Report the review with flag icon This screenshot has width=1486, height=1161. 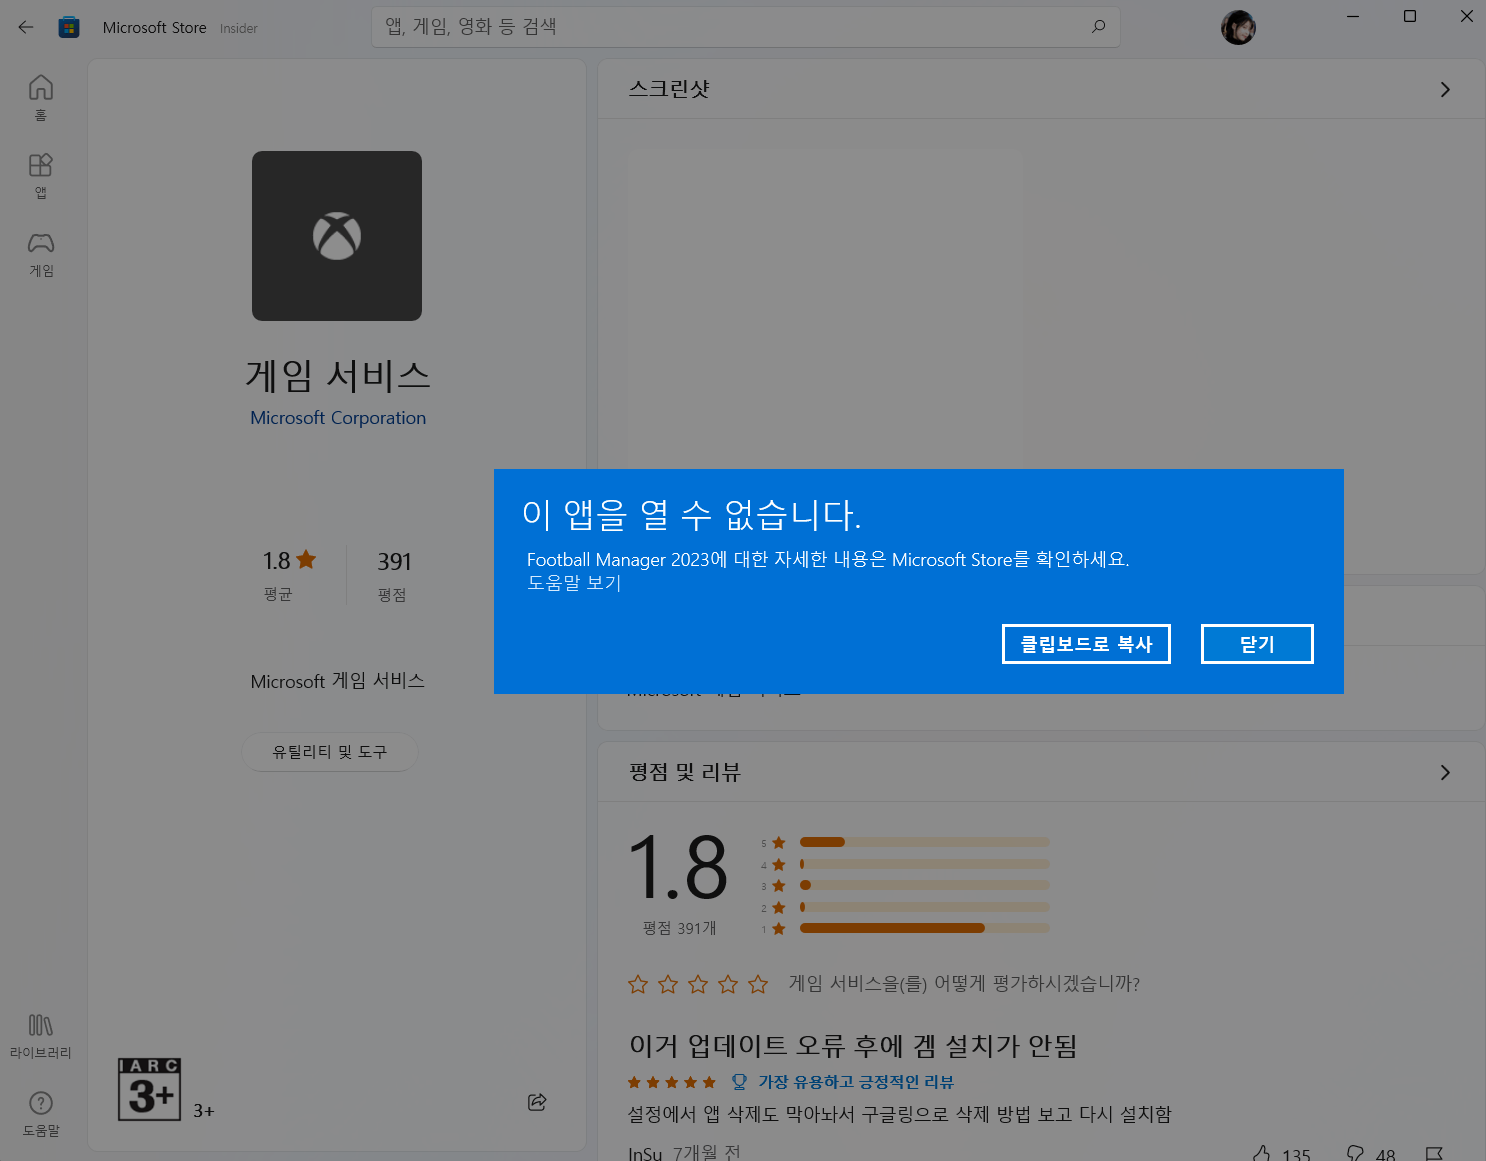[x=1434, y=1154]
